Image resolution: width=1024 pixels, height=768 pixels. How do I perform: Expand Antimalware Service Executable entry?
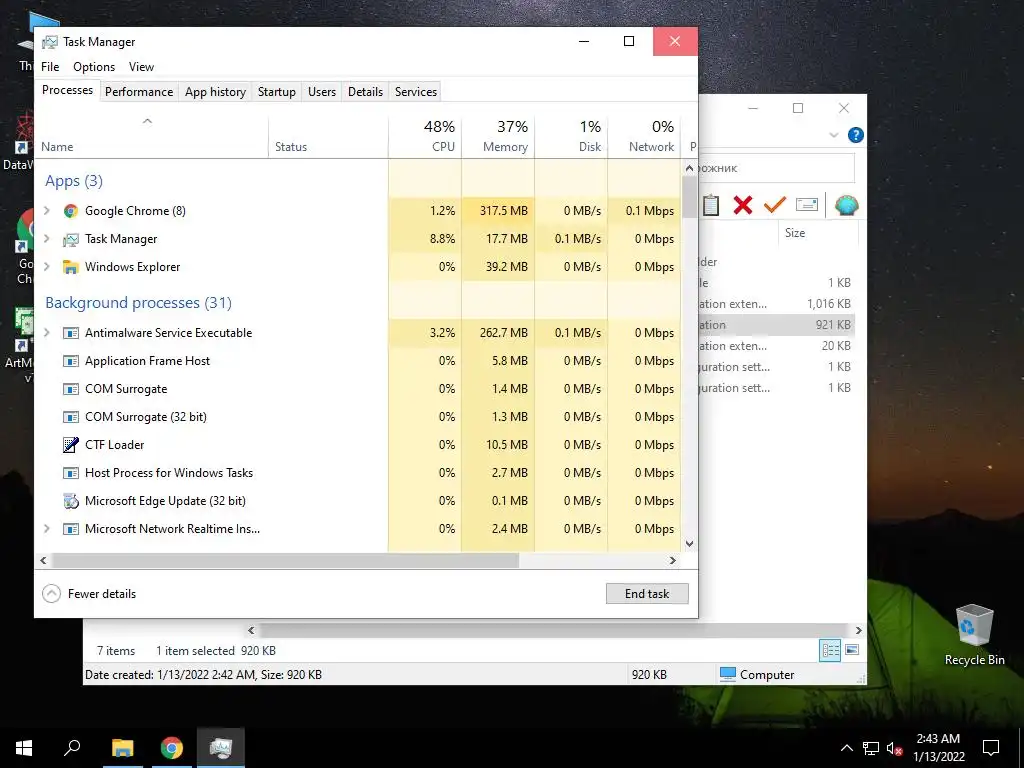[x=46, y=332]
